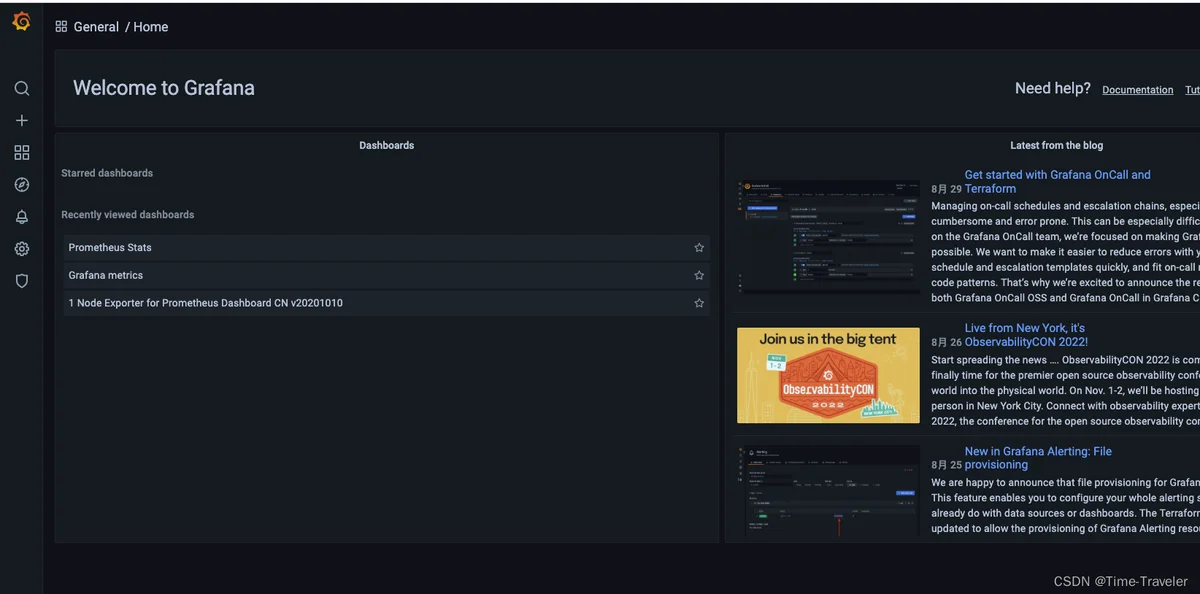
Task: Click the Welcome to Grafana heading
Action: tap(164, 88)
